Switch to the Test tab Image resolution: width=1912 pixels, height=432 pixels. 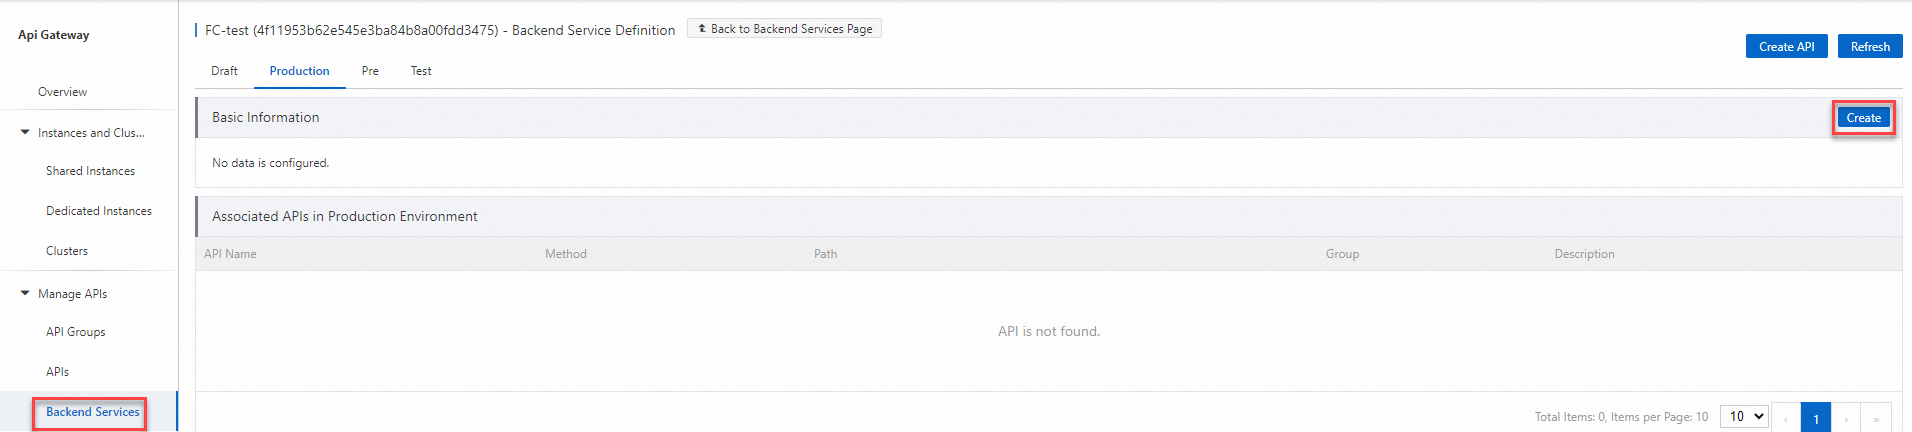[x=421, y=71]
